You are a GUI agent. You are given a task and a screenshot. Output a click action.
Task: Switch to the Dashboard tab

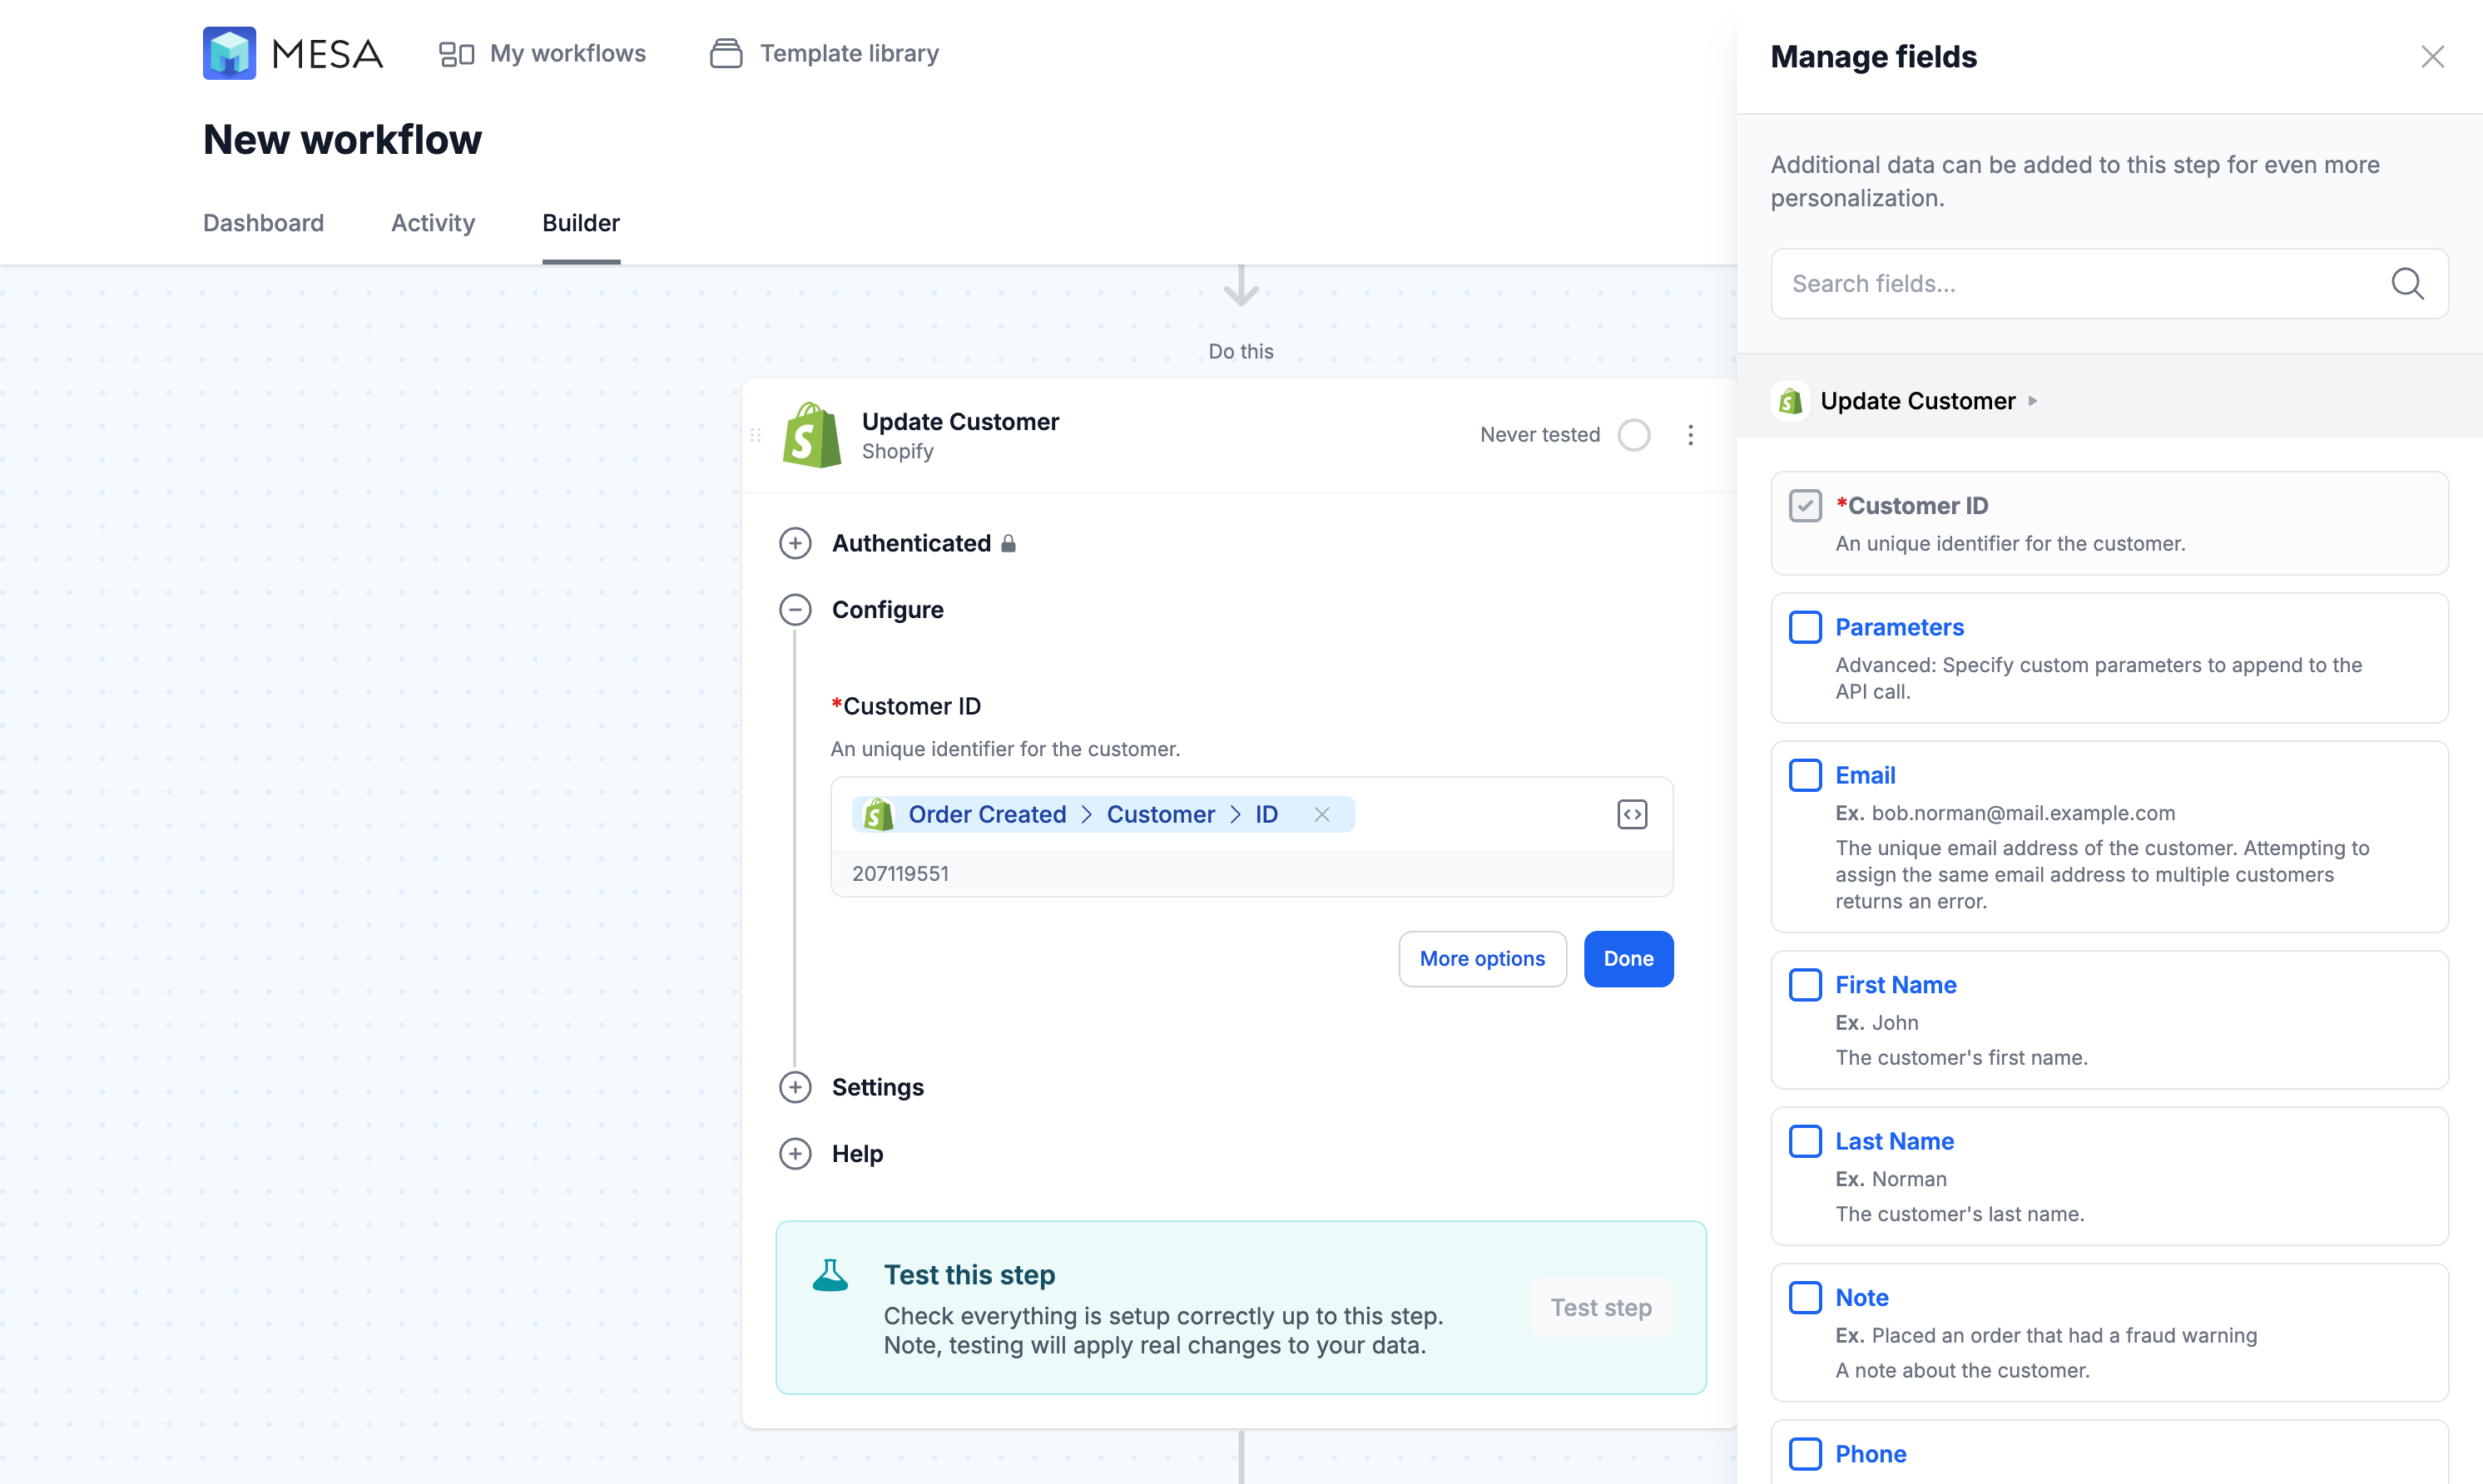(x=263, y=223)
